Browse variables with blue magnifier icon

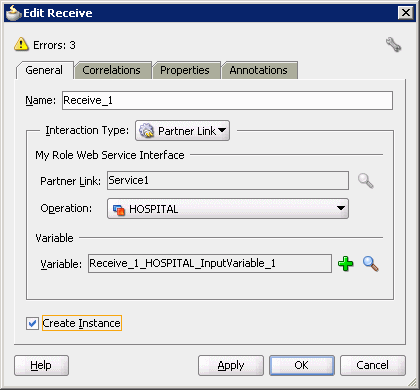[x=370, y=264]
